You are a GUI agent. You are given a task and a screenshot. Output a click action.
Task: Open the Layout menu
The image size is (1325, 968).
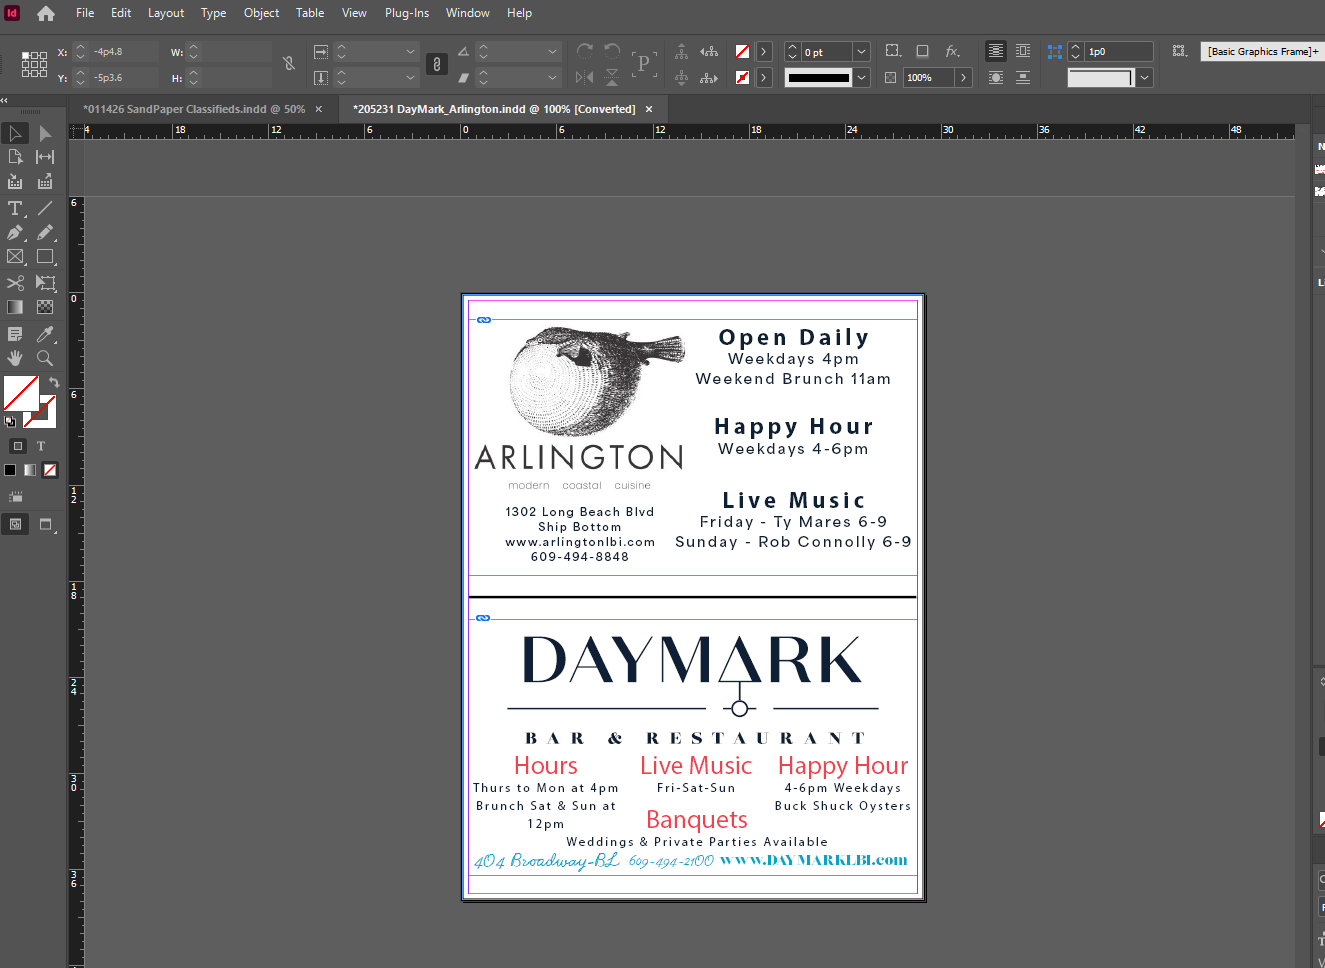[166, 13]
